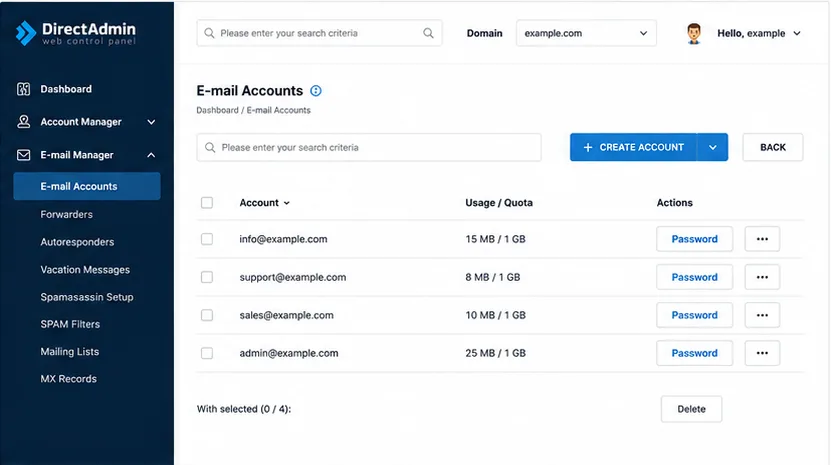Click the info@example.com account name
This screenshot has height=465, width=831.
click(283, 239)
